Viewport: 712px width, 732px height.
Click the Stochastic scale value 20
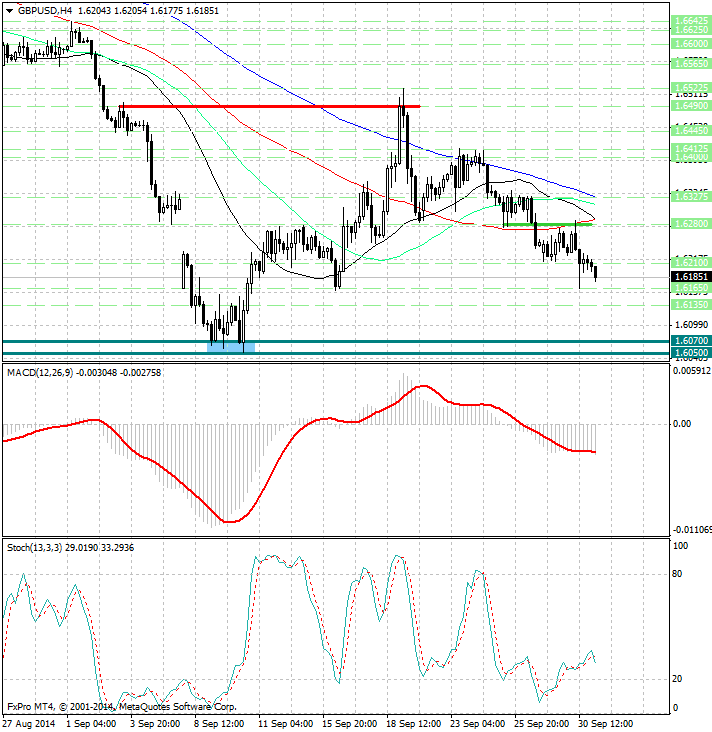(677, 679)
